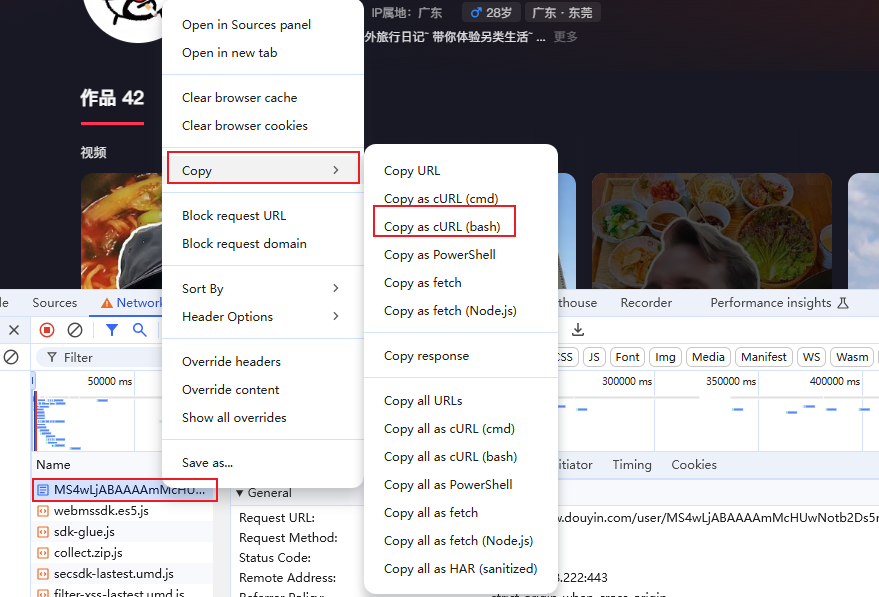Open network search with magnifier icon

point(140,330)
